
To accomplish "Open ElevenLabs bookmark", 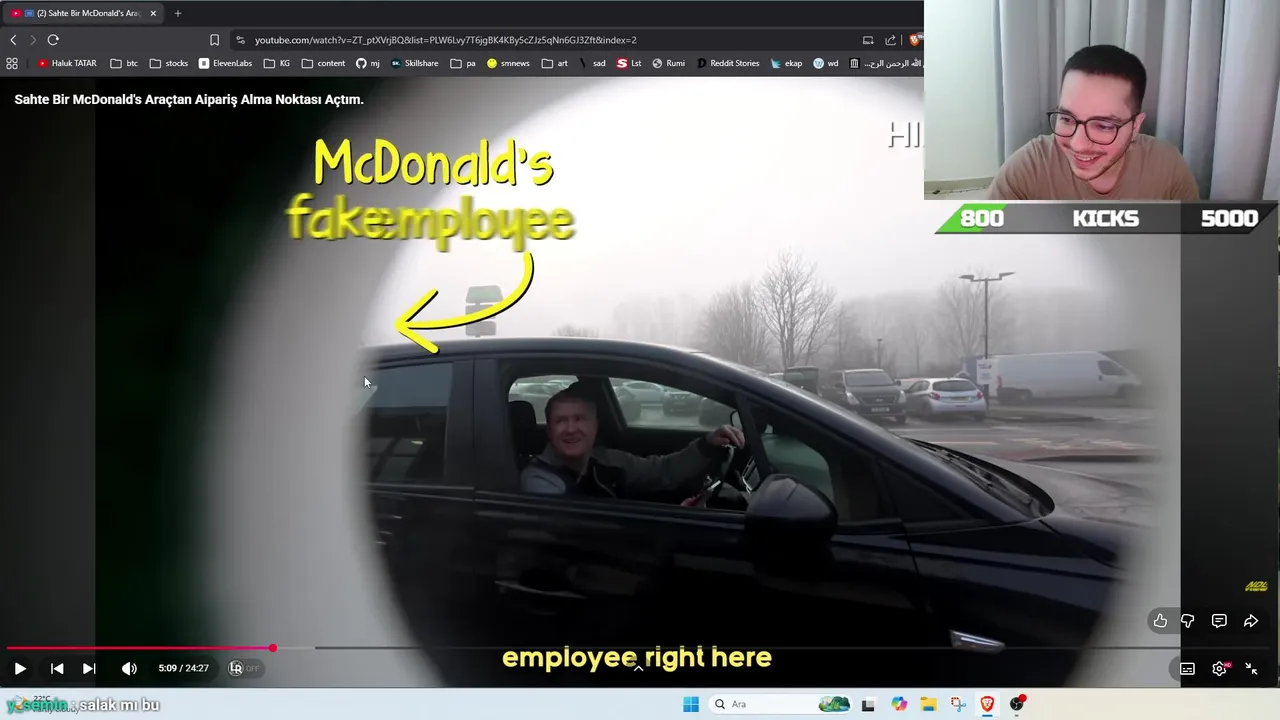I will [x=225, y=63].
